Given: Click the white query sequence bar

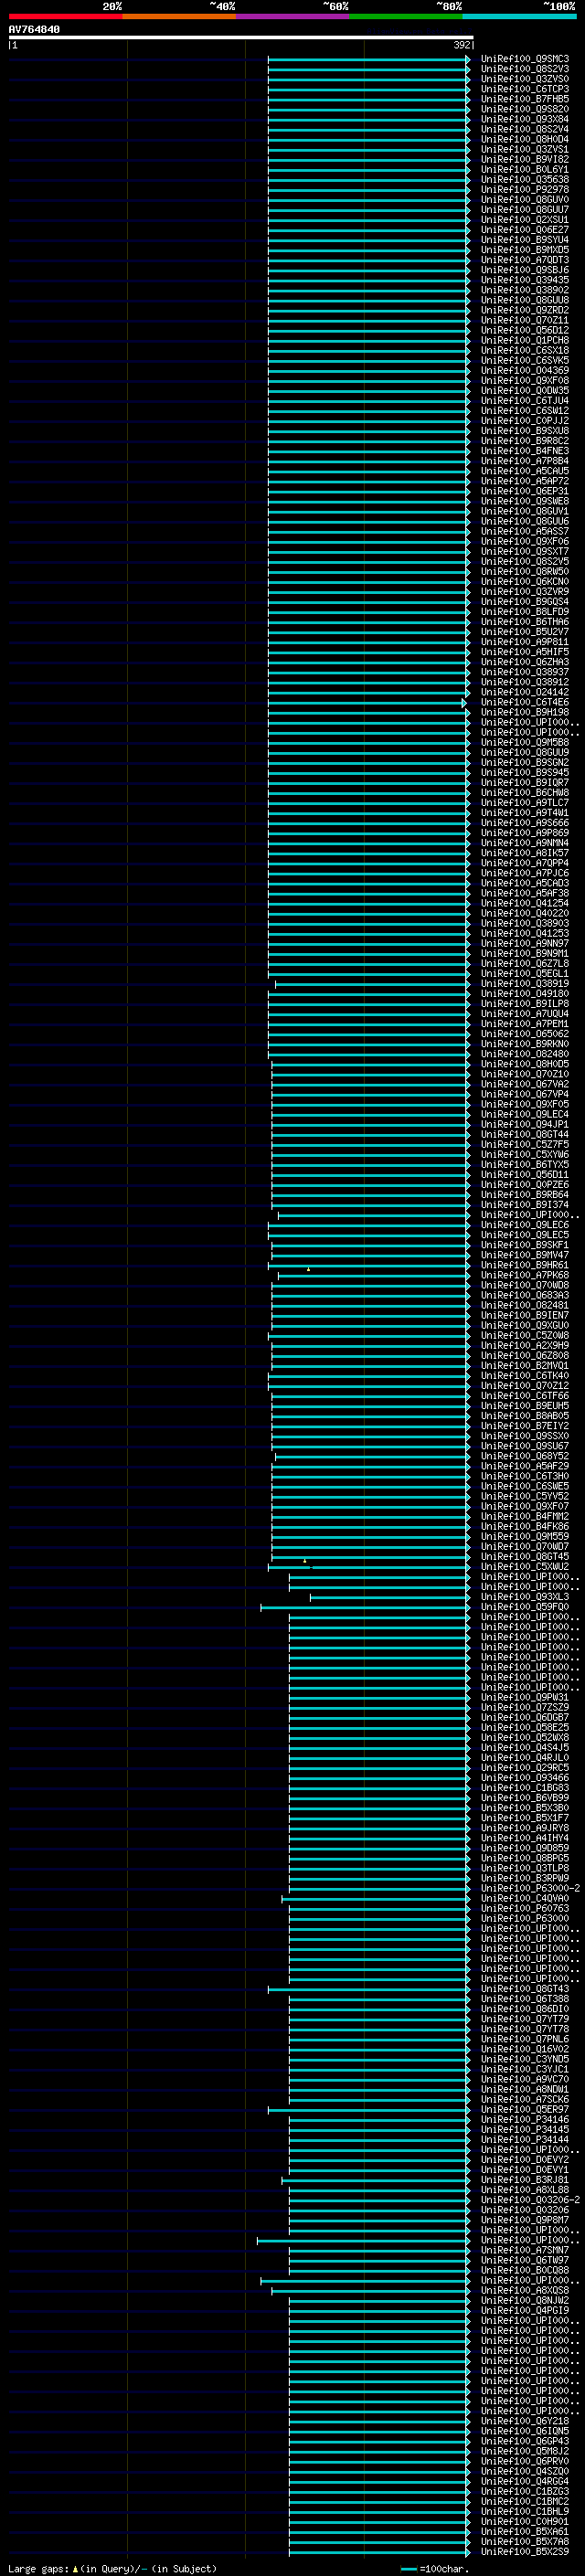Looking at the screenshot, I should (x=241, y=38).
